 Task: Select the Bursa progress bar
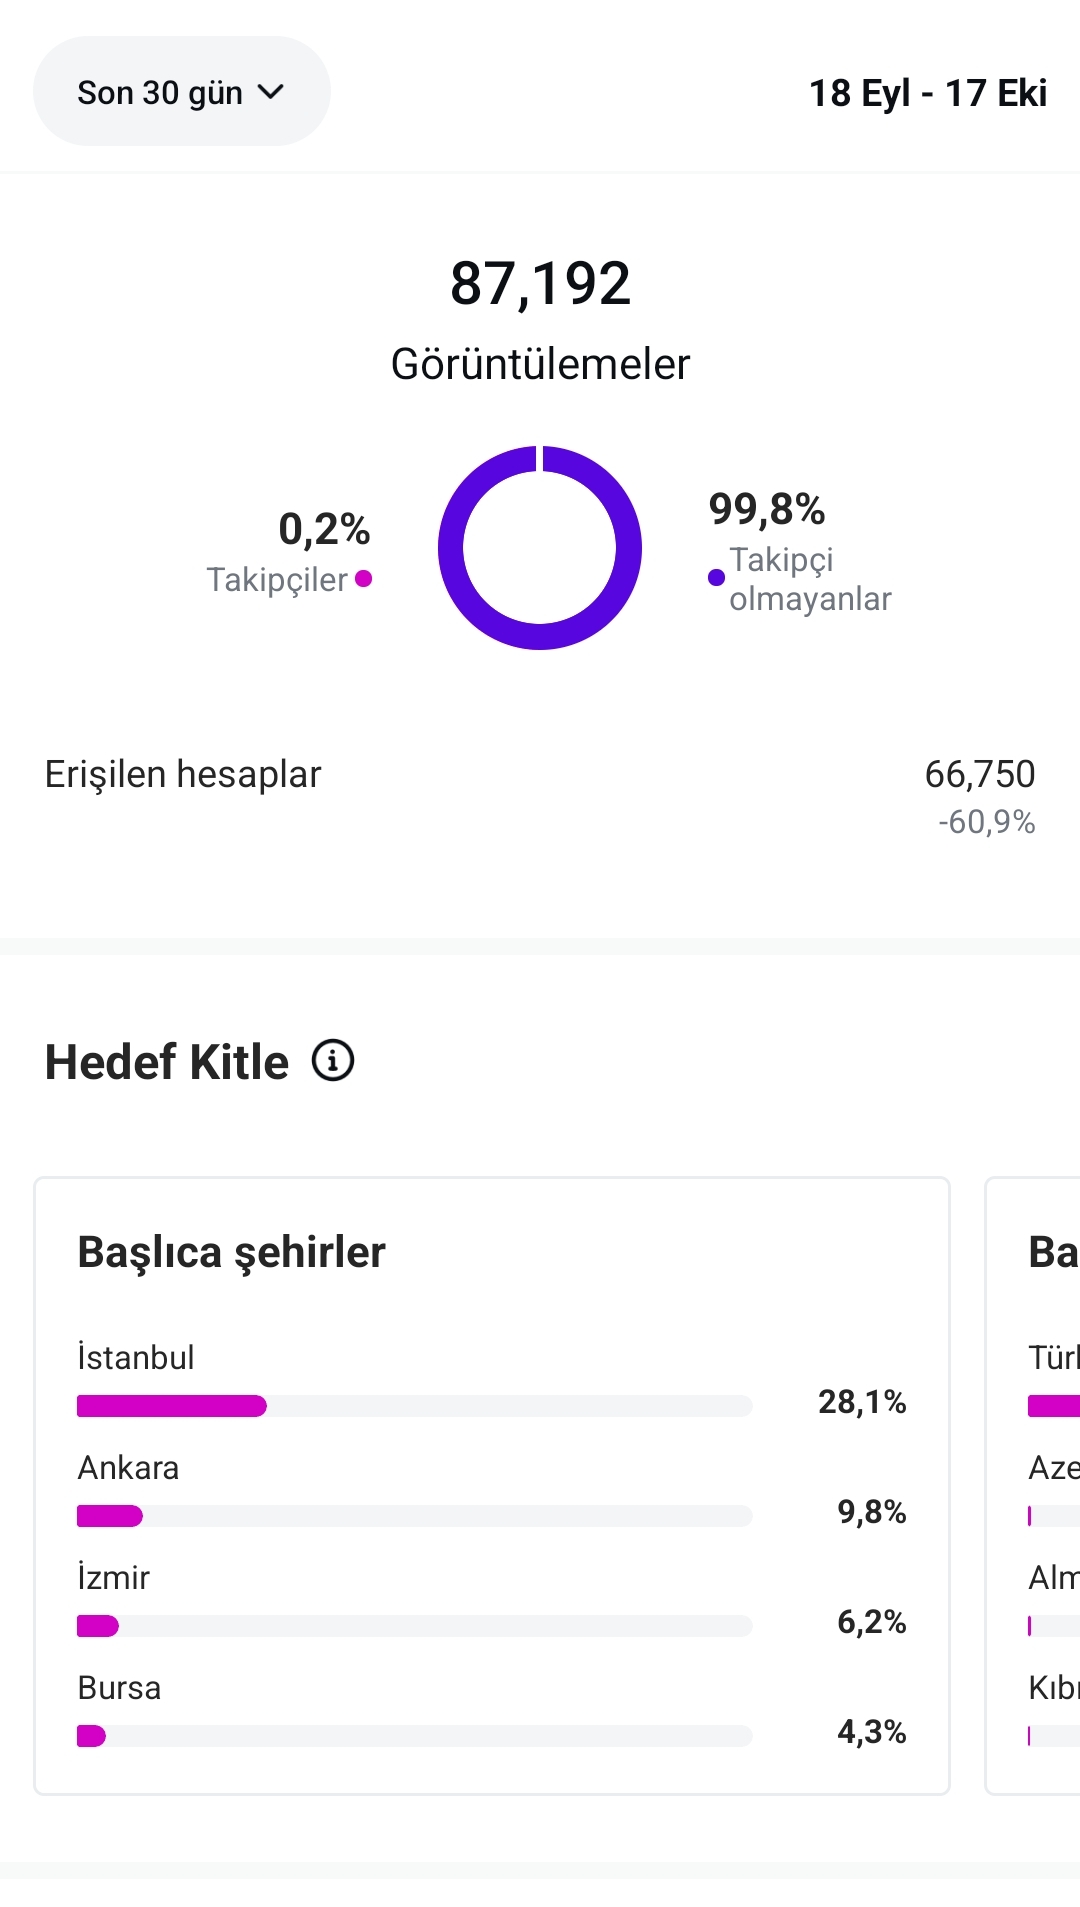tap(414, 1736)
